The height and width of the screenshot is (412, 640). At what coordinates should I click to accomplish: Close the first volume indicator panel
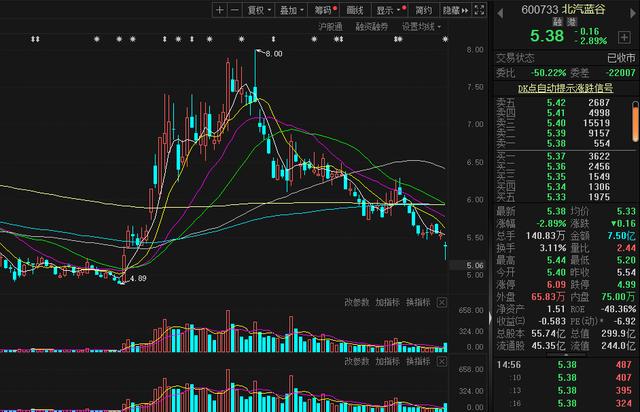click(x=442, y=303)
